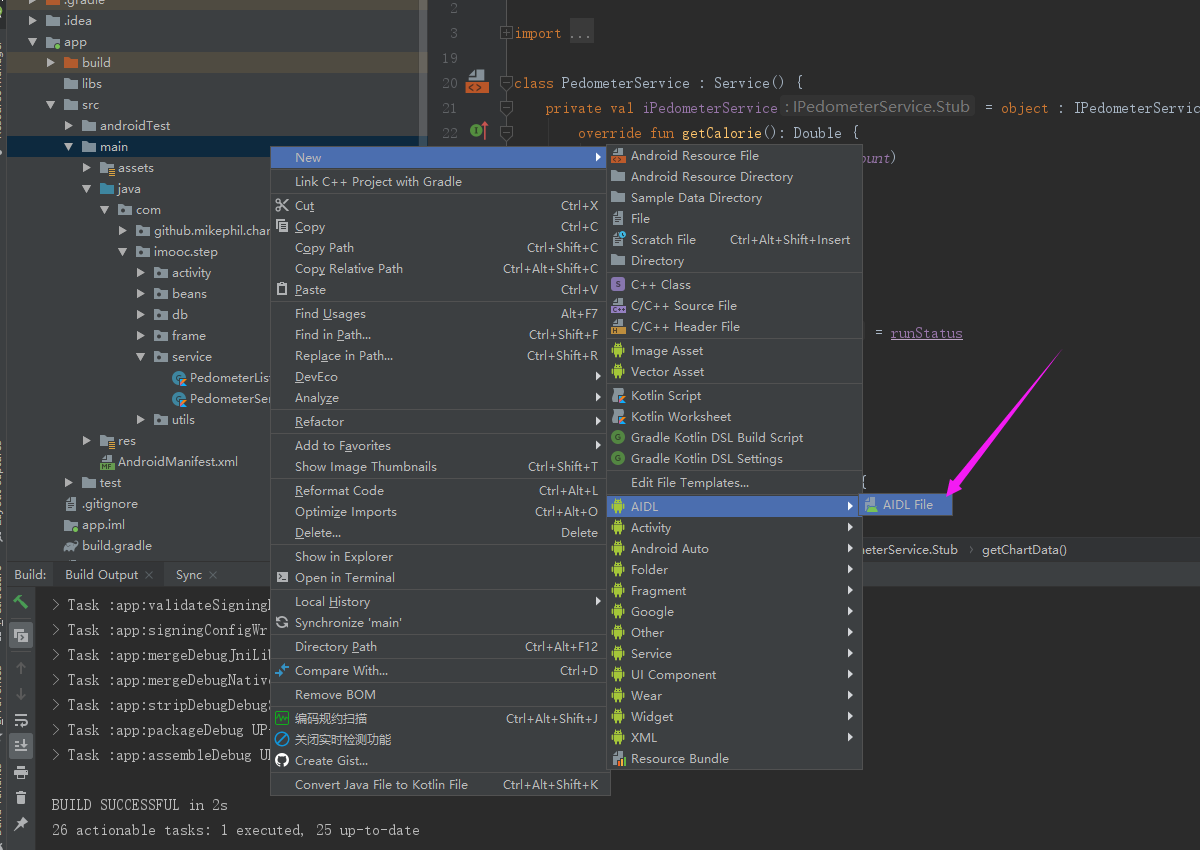This screenshot has width=1200, height=850.
Task: Collapse the service package folder
Action: (x=140, y=356)
